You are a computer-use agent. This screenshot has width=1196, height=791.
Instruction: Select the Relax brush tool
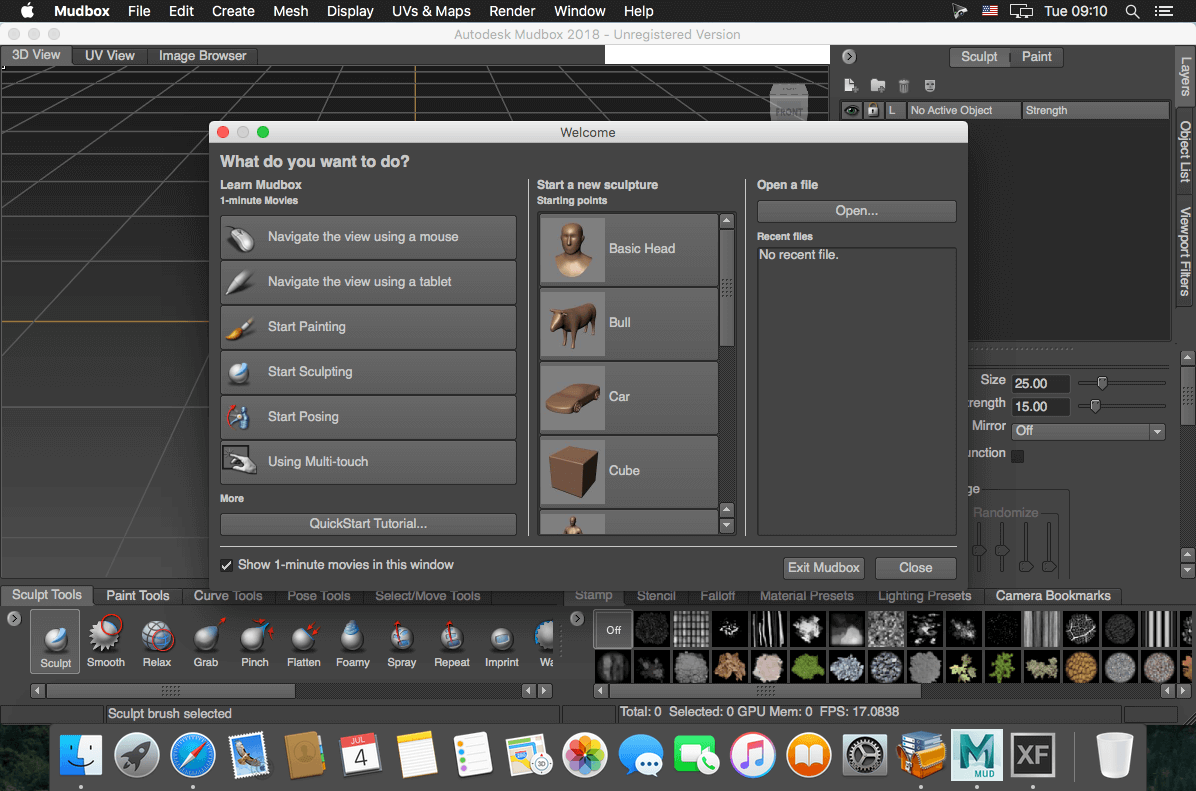[156, 641]
